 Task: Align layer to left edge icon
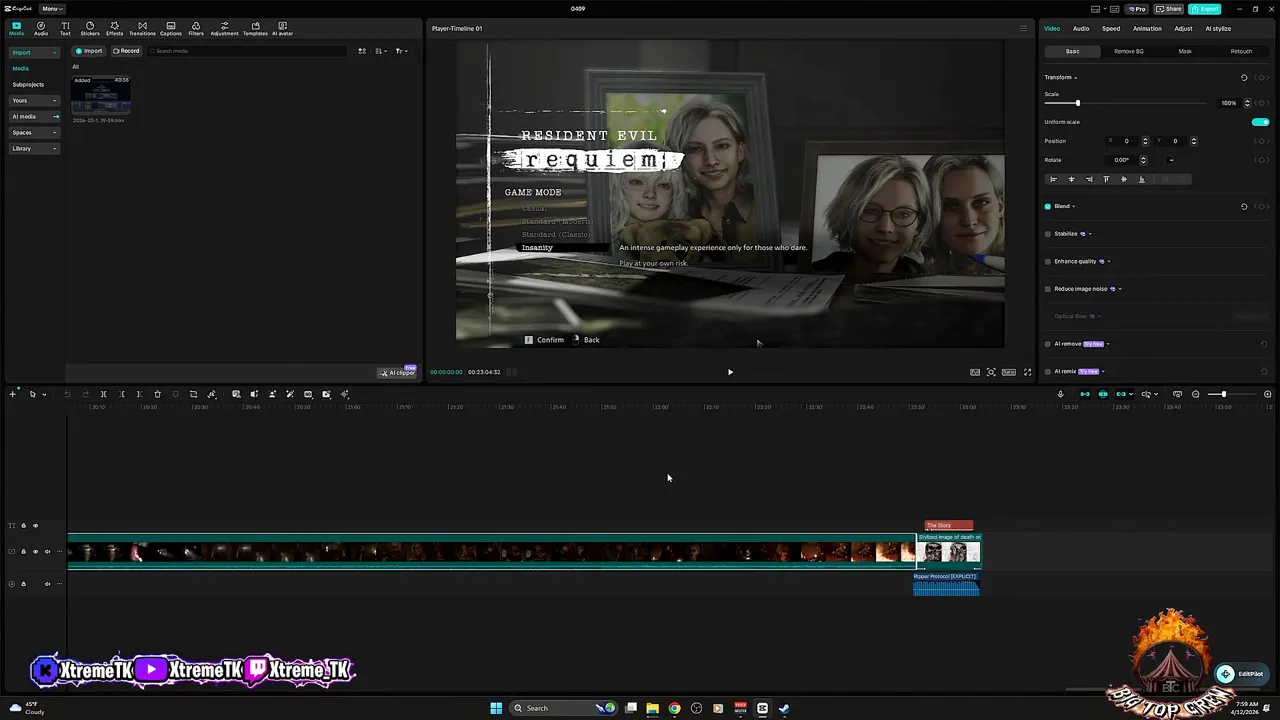click(x=1053, y=179)
